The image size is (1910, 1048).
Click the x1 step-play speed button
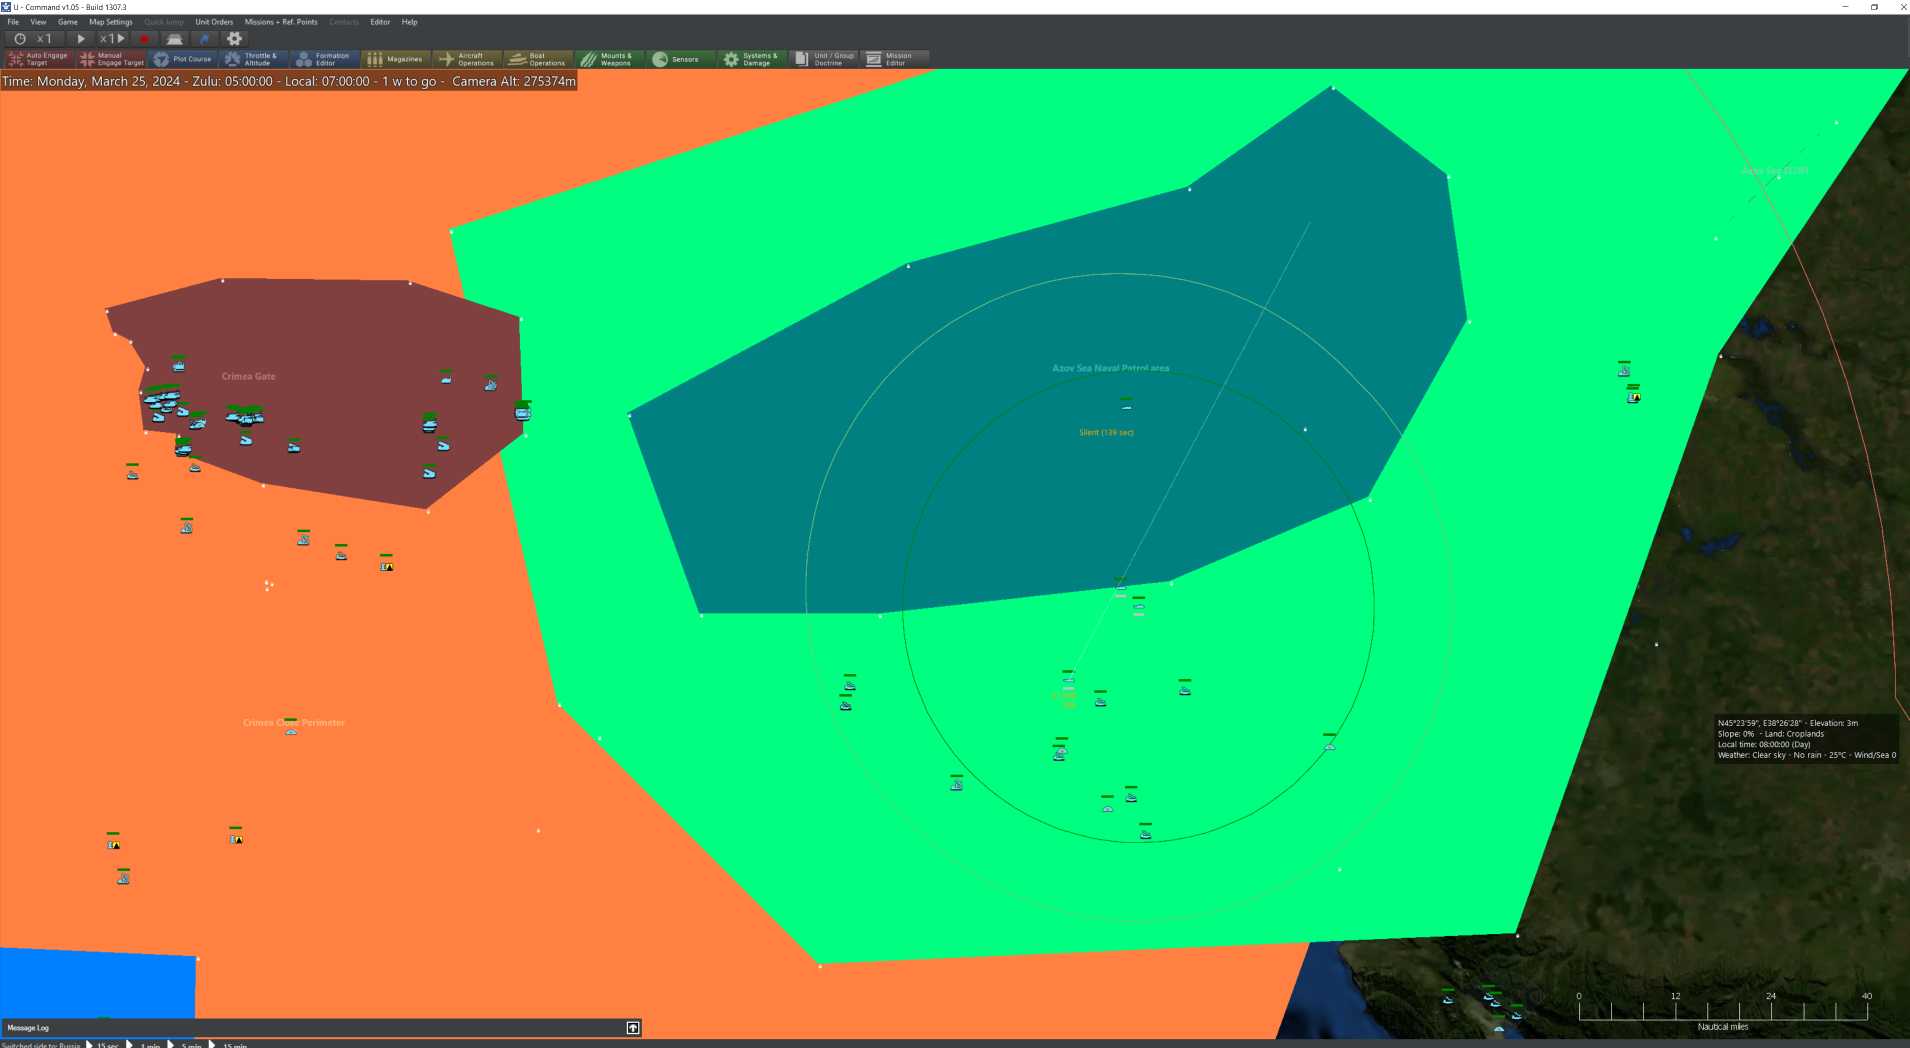click(x=112, y=39)
